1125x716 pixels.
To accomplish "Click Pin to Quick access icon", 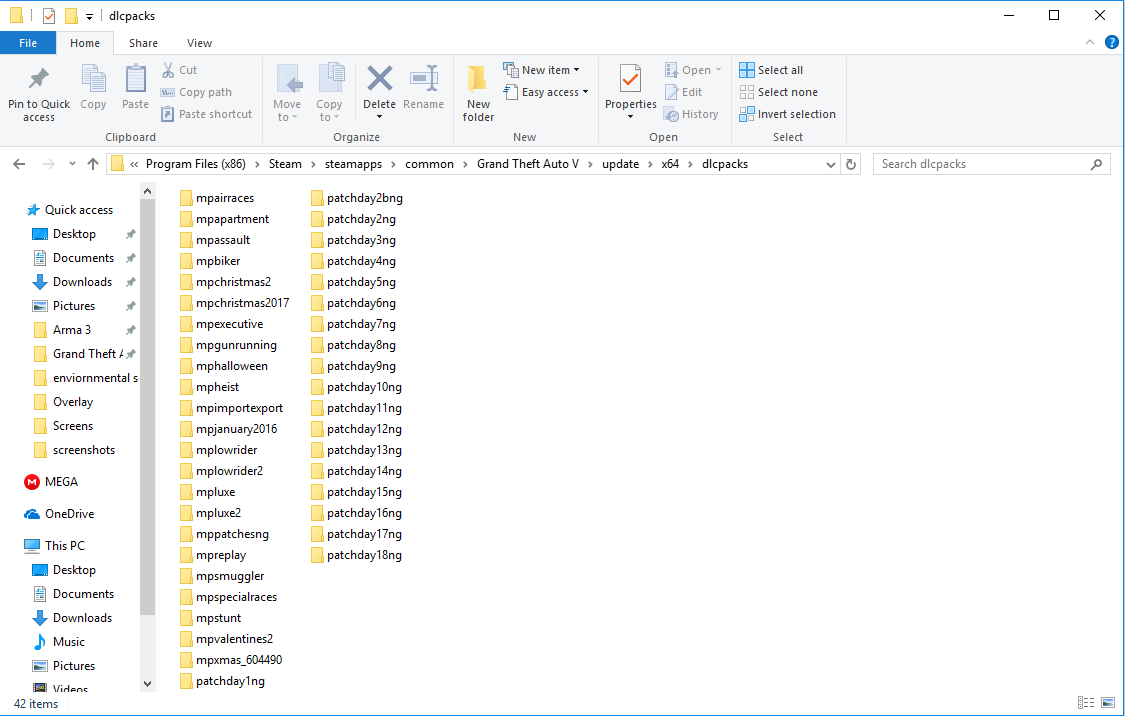I will (39, 79).
